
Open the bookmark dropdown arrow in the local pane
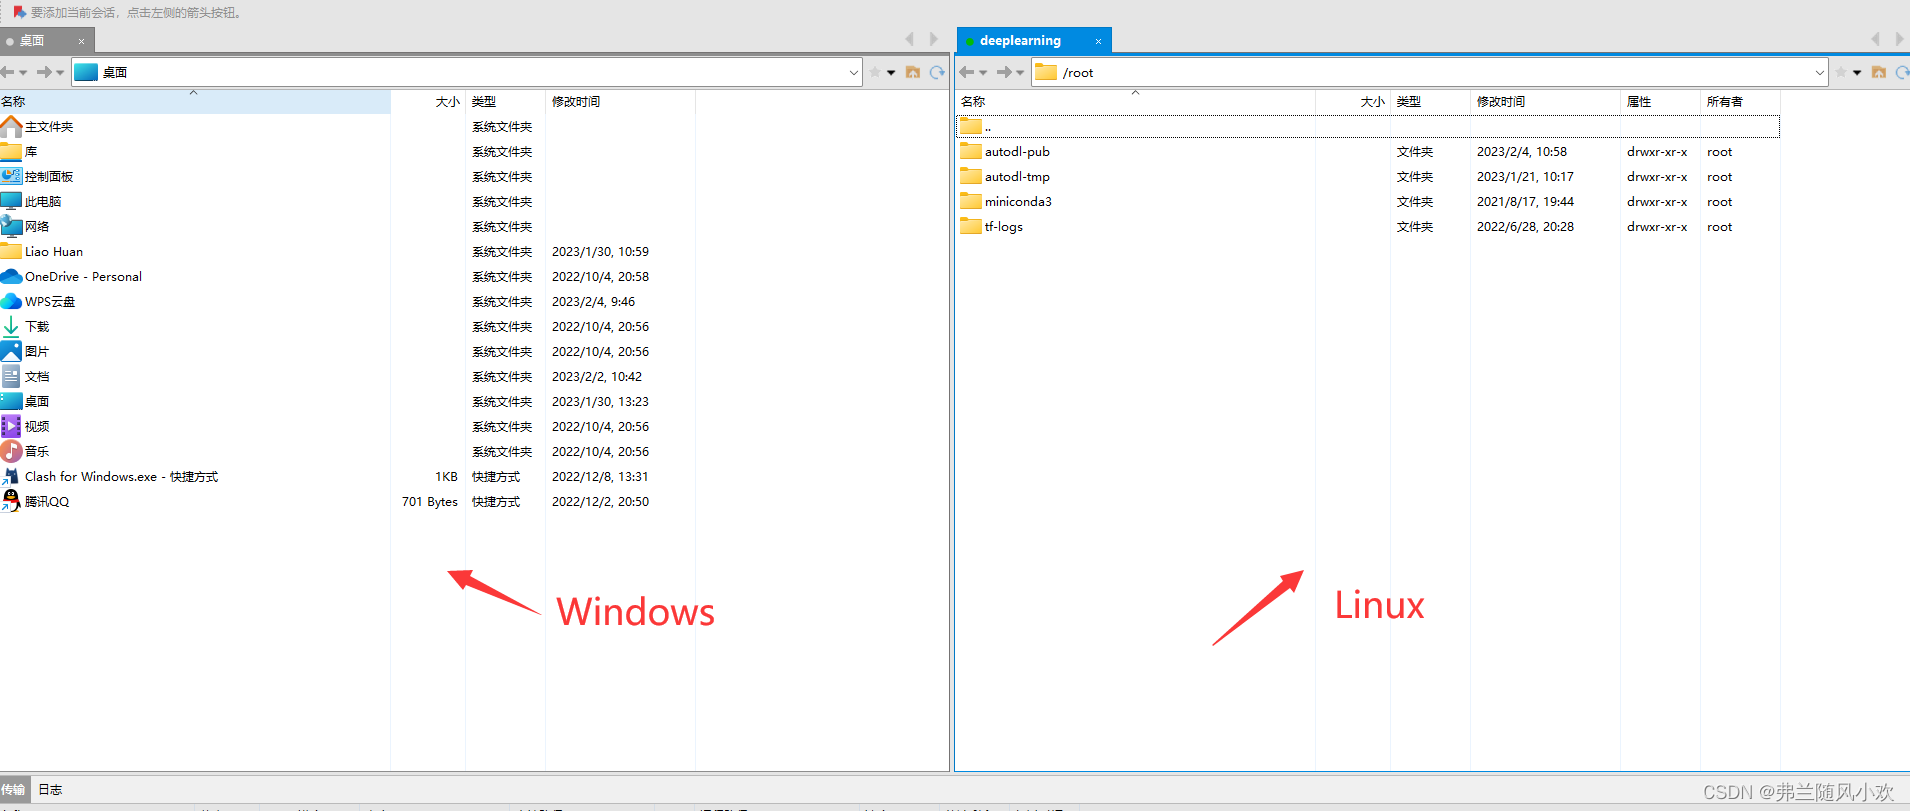coord(891,72)
